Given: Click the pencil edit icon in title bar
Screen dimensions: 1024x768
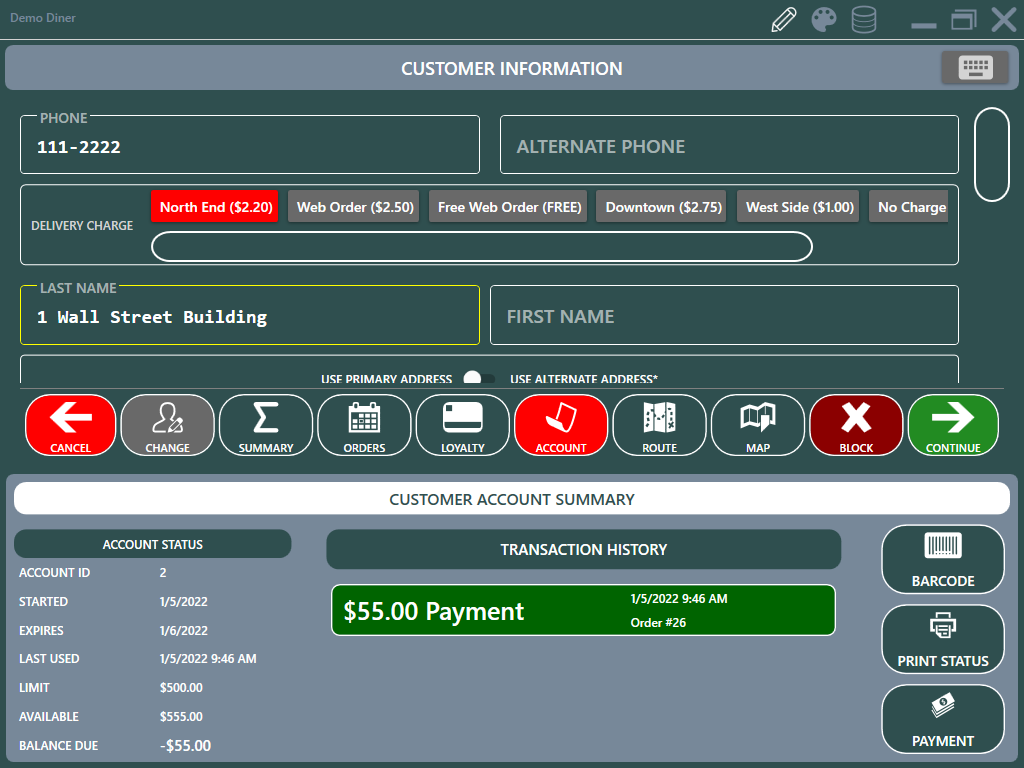Looking at the screenshot, I should pyautogui.click(x=785, y=20).
